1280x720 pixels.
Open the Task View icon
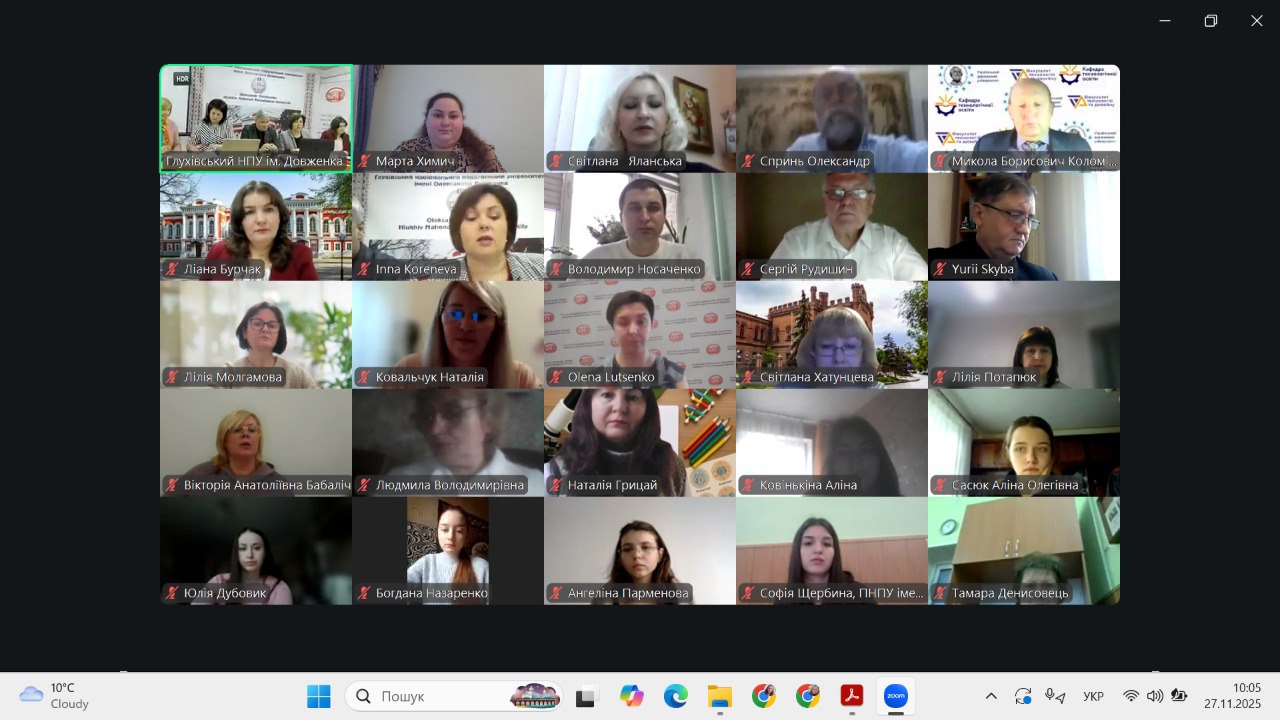585,696
